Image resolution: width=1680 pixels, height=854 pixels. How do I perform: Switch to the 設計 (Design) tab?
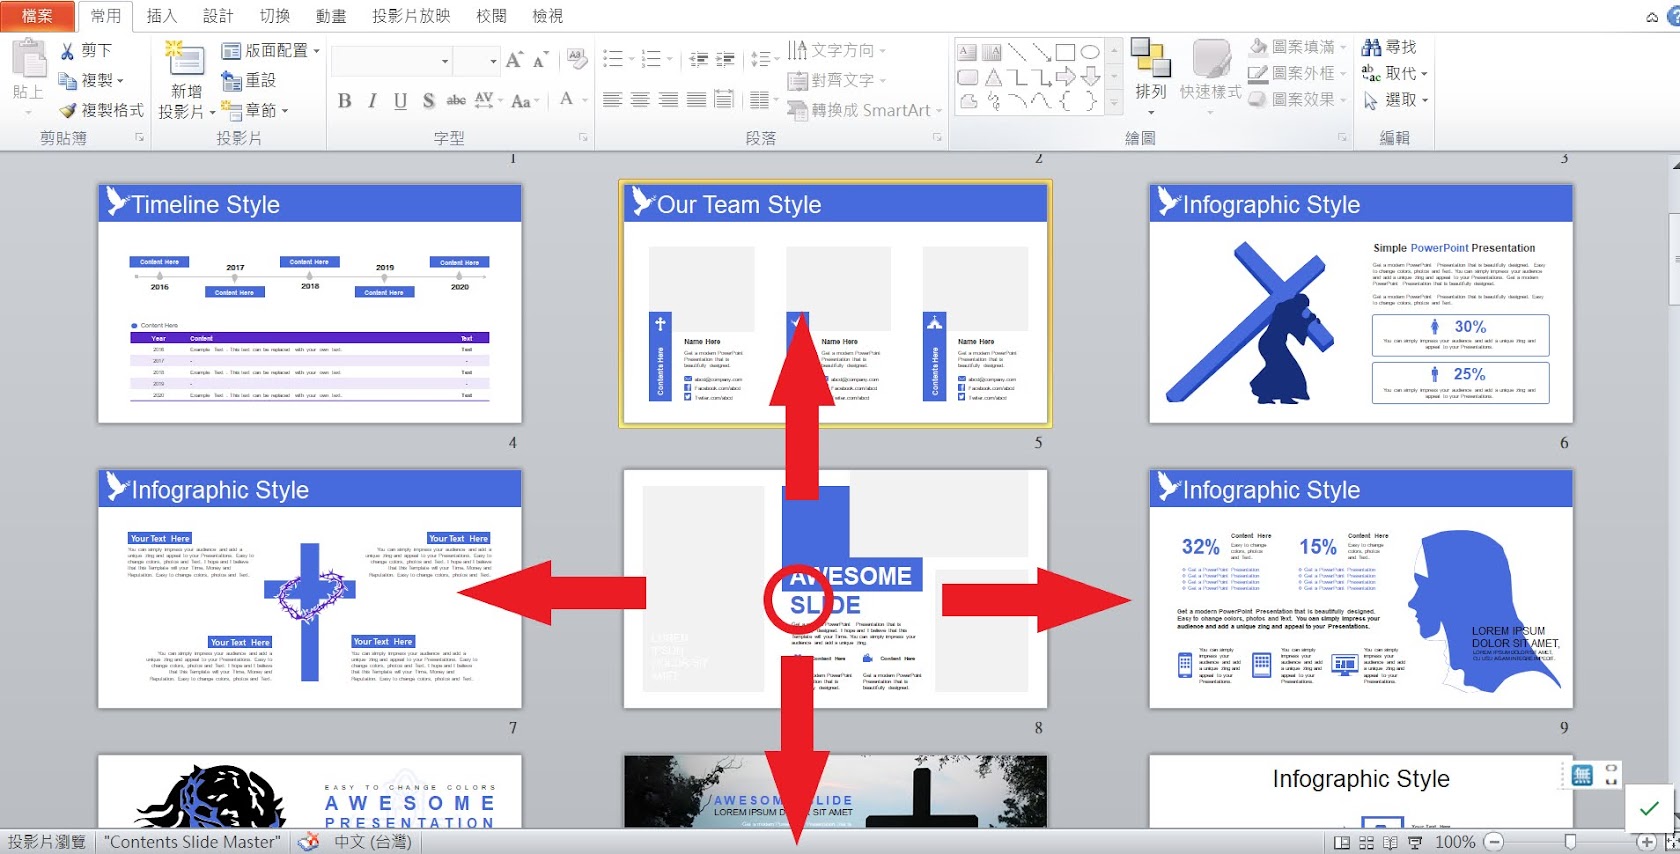click(218, 16)
